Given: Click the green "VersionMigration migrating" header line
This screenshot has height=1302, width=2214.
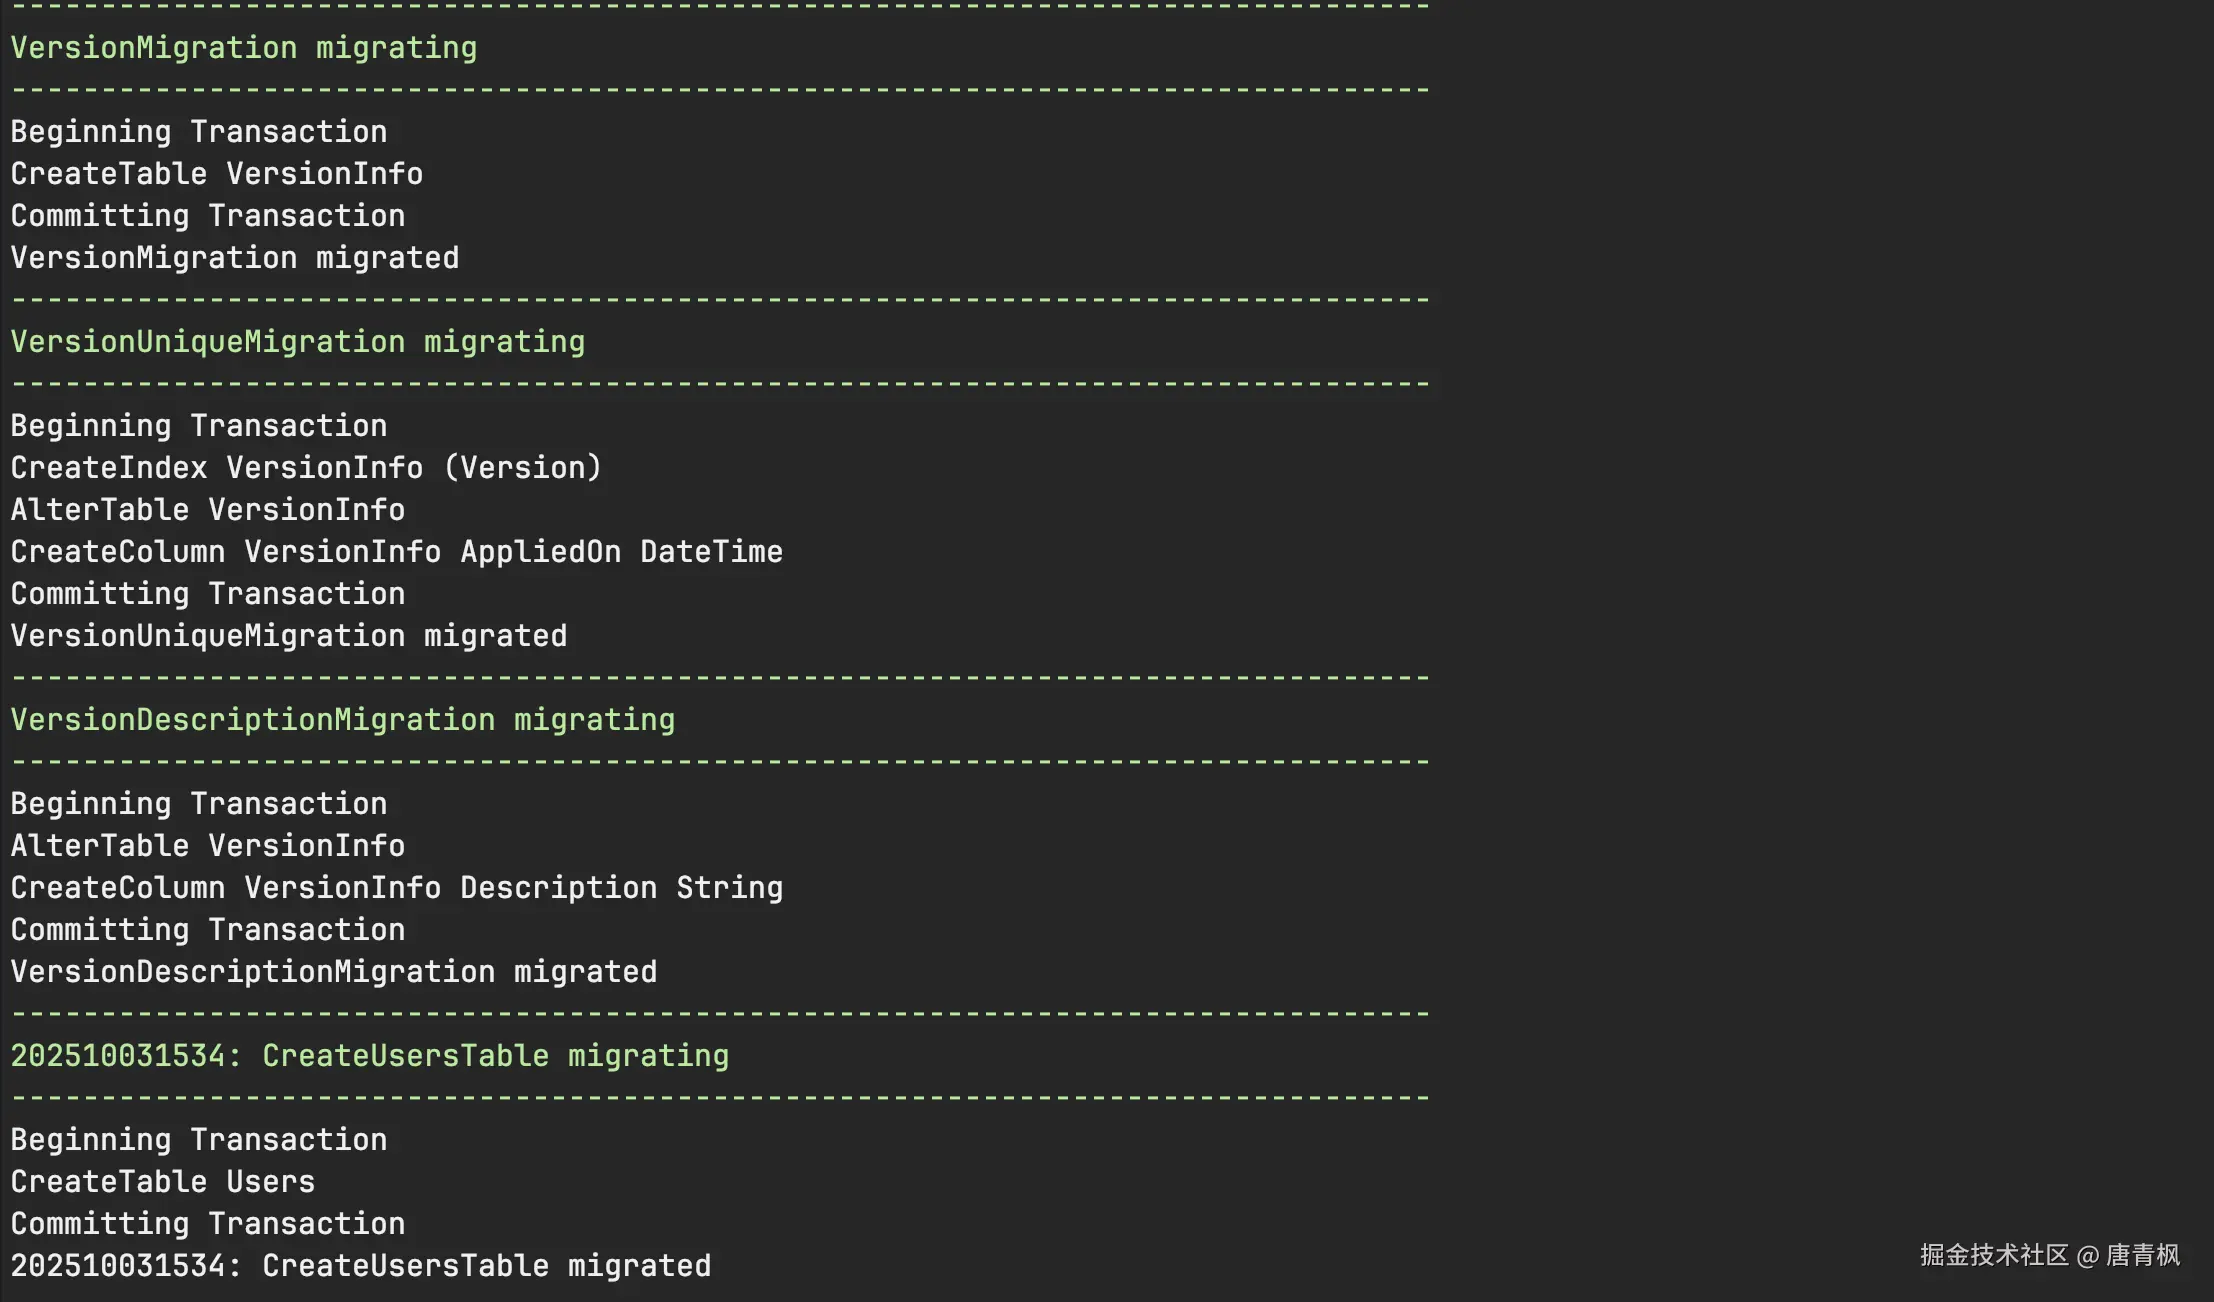Looking at the screenshot, I should point(243,48).
